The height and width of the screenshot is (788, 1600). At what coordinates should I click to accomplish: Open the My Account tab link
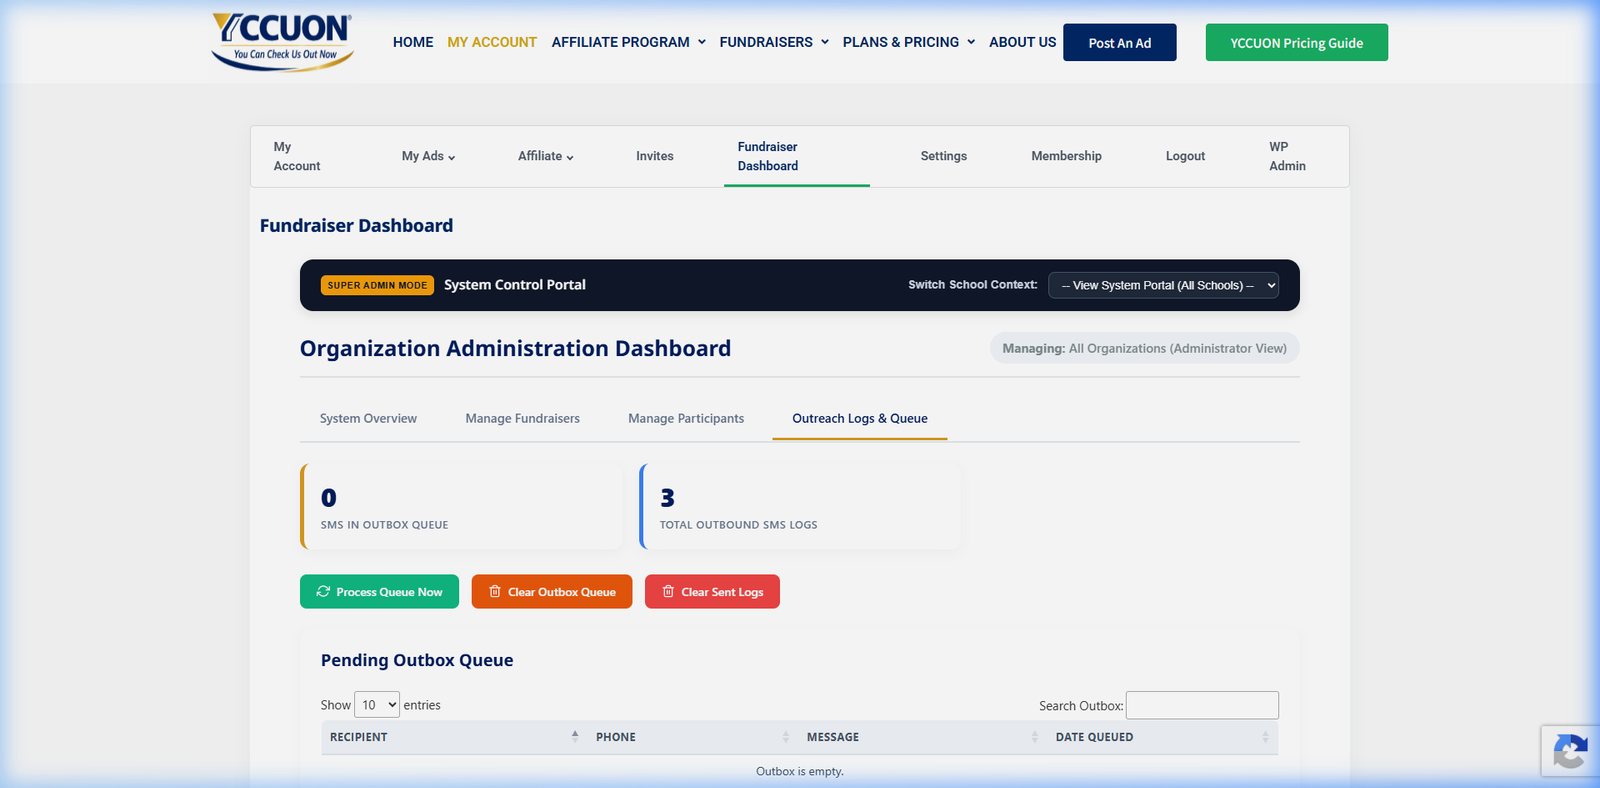point(297,156)
